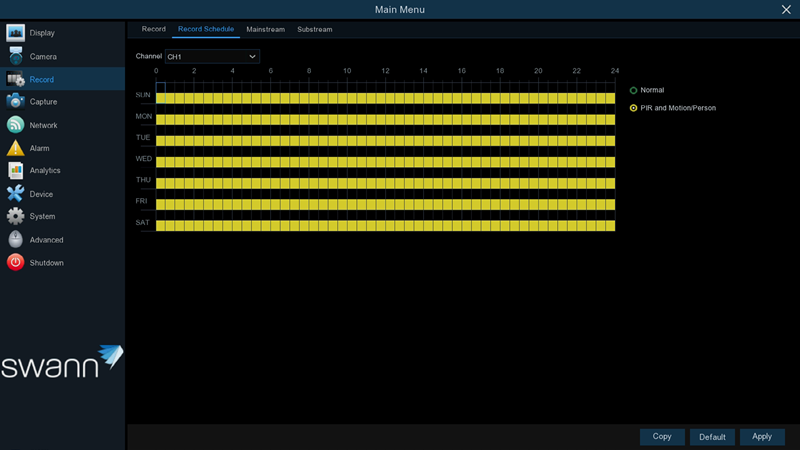This screenshot has height=450, width=800.
Task: Open the Capture section icon
Action: (x=16, y=102)
